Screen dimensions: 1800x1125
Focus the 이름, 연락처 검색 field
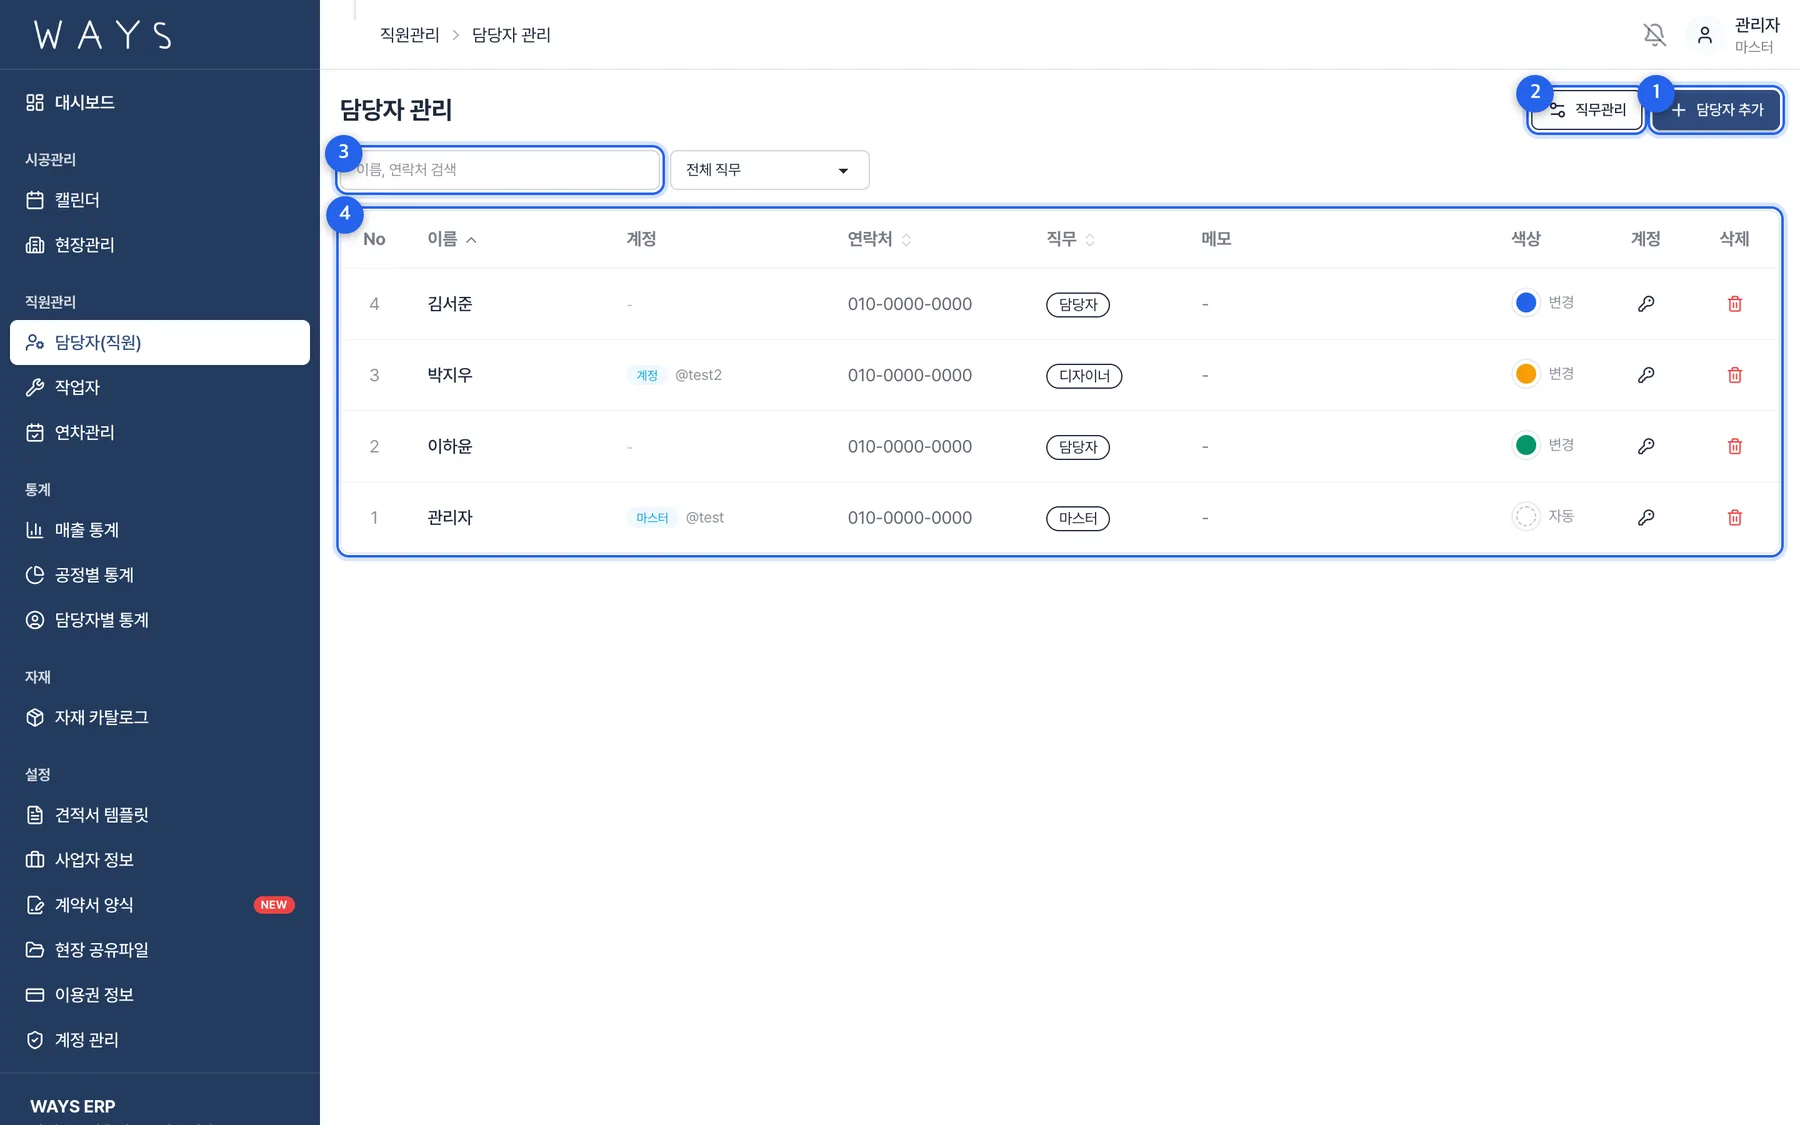500,170
